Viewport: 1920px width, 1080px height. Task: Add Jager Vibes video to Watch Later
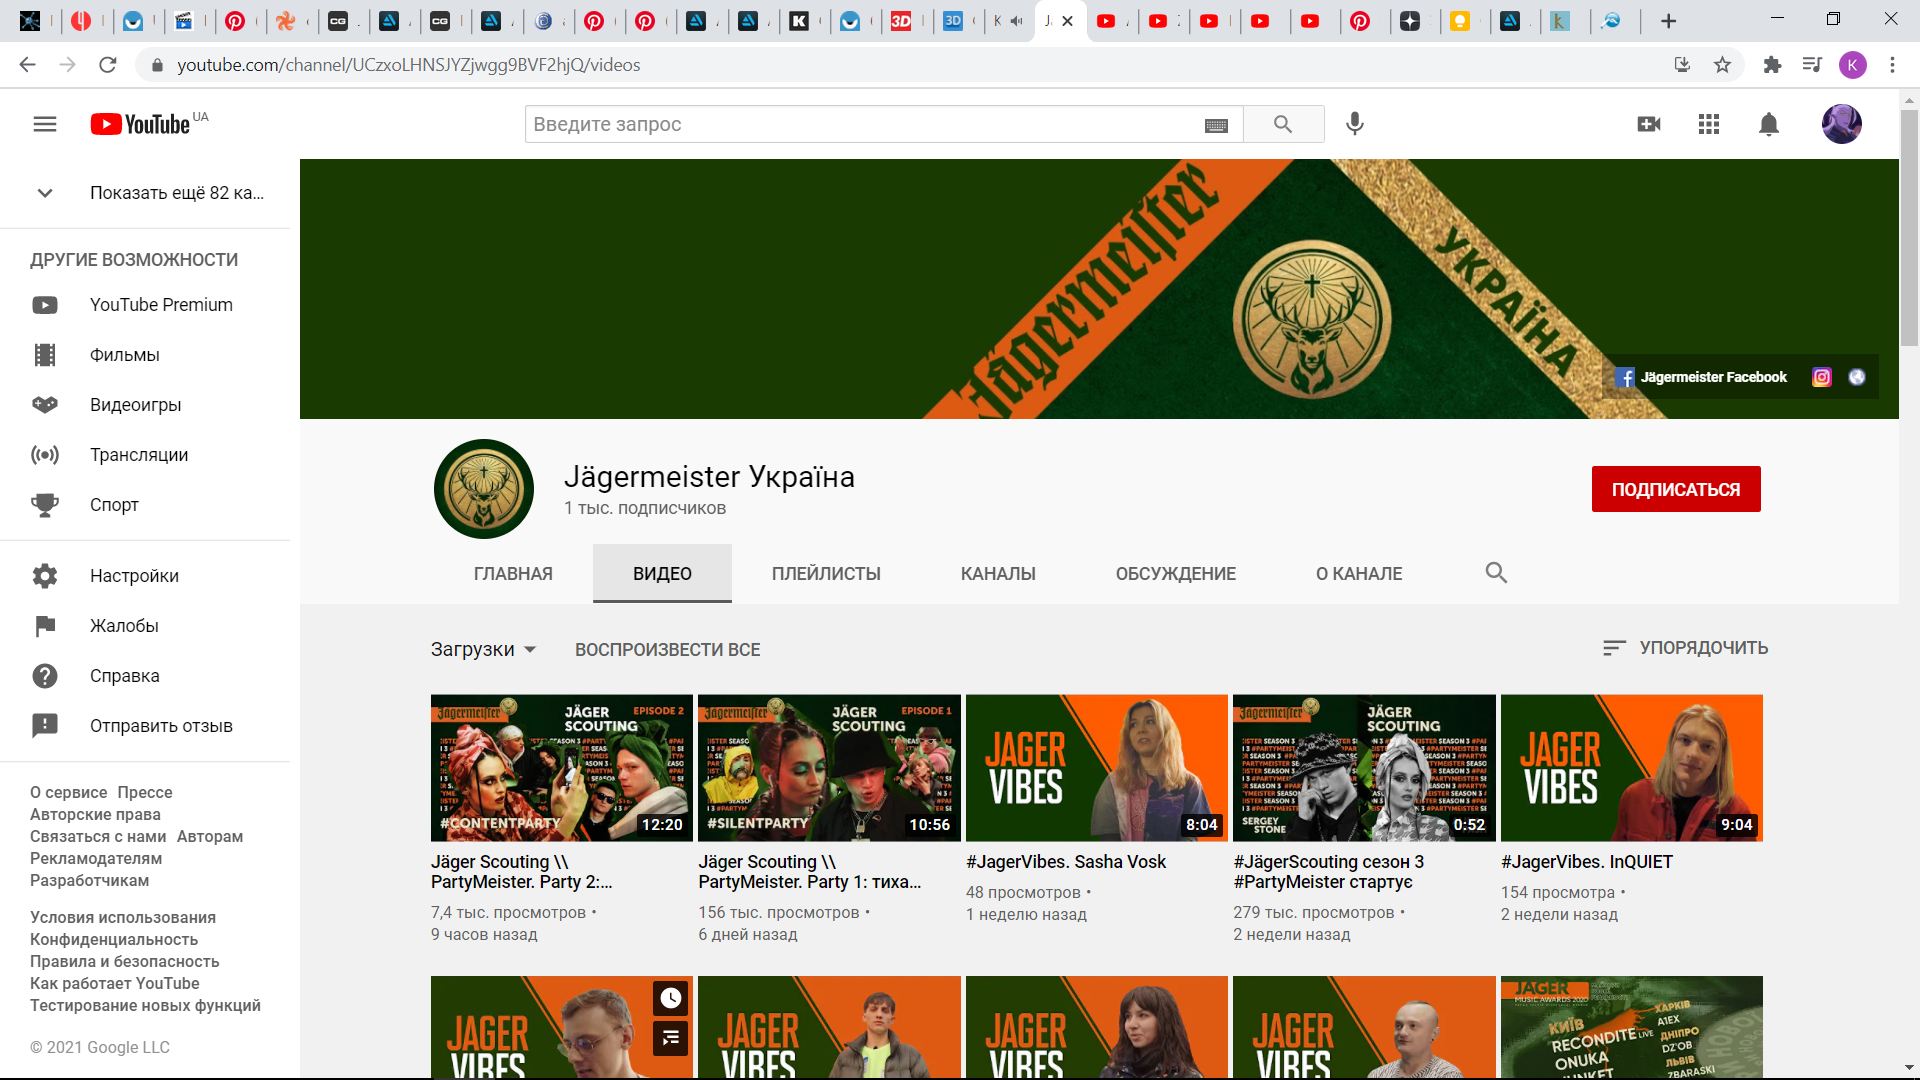point(671,998)
